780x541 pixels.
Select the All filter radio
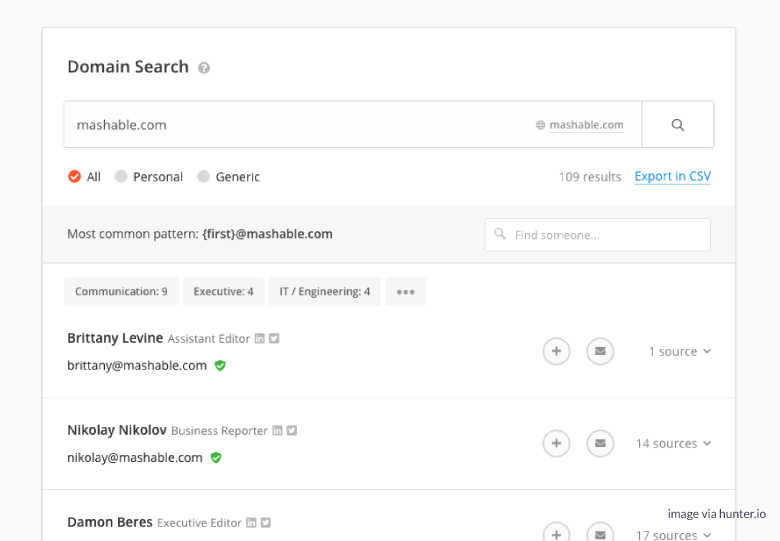75,177
